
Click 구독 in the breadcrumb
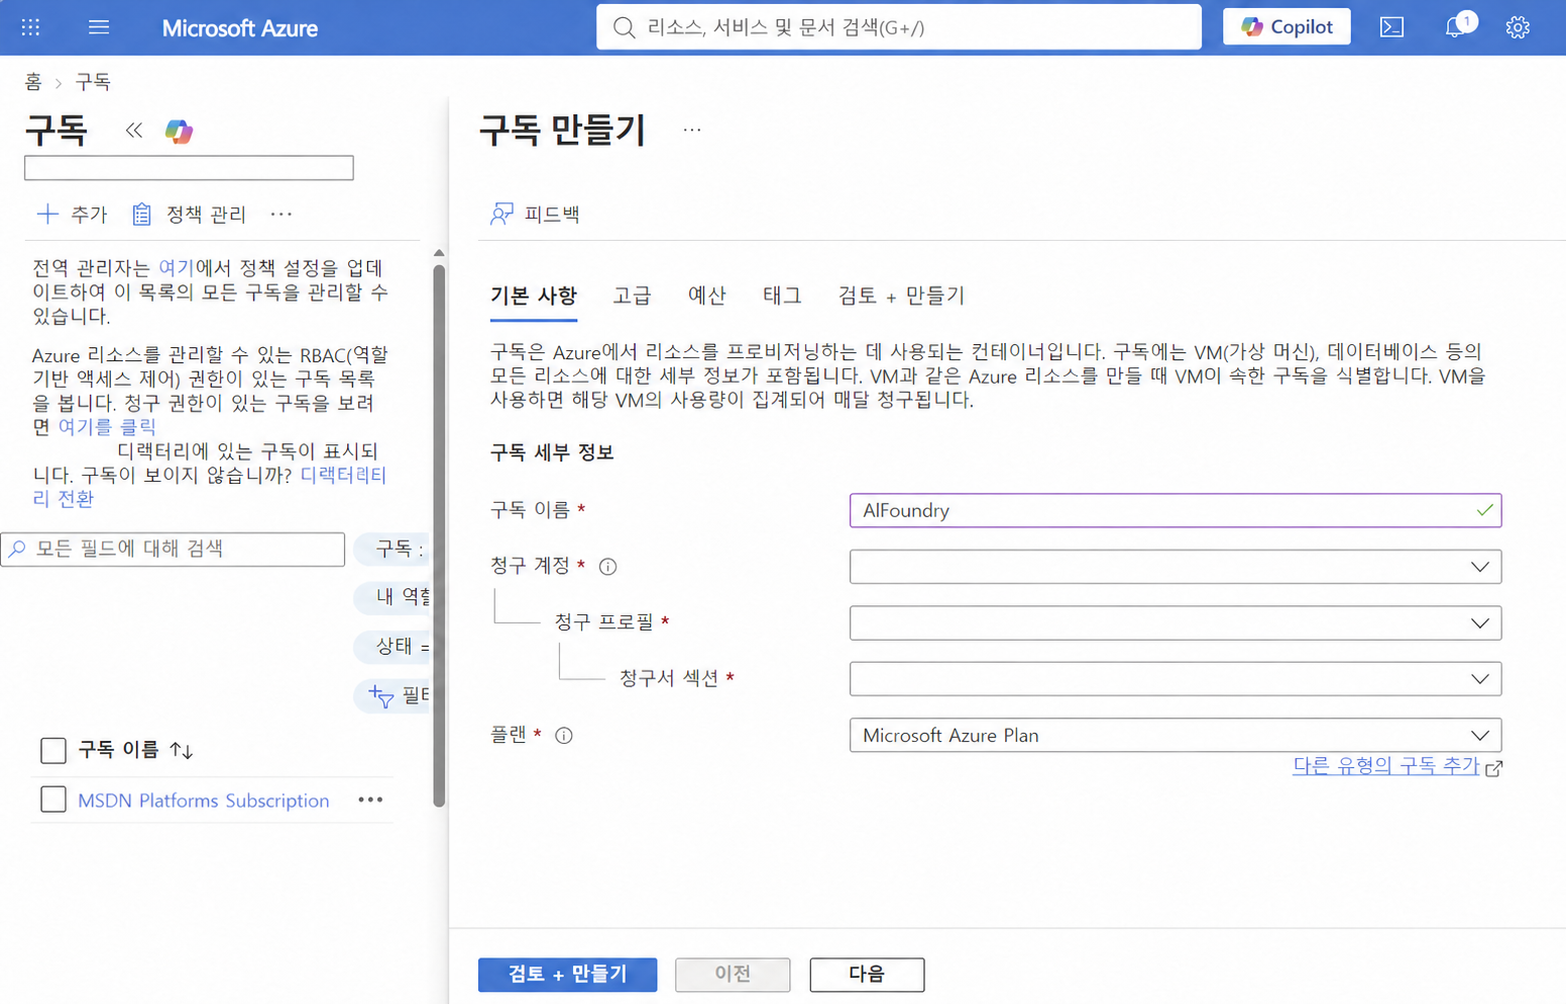[93, 81]
